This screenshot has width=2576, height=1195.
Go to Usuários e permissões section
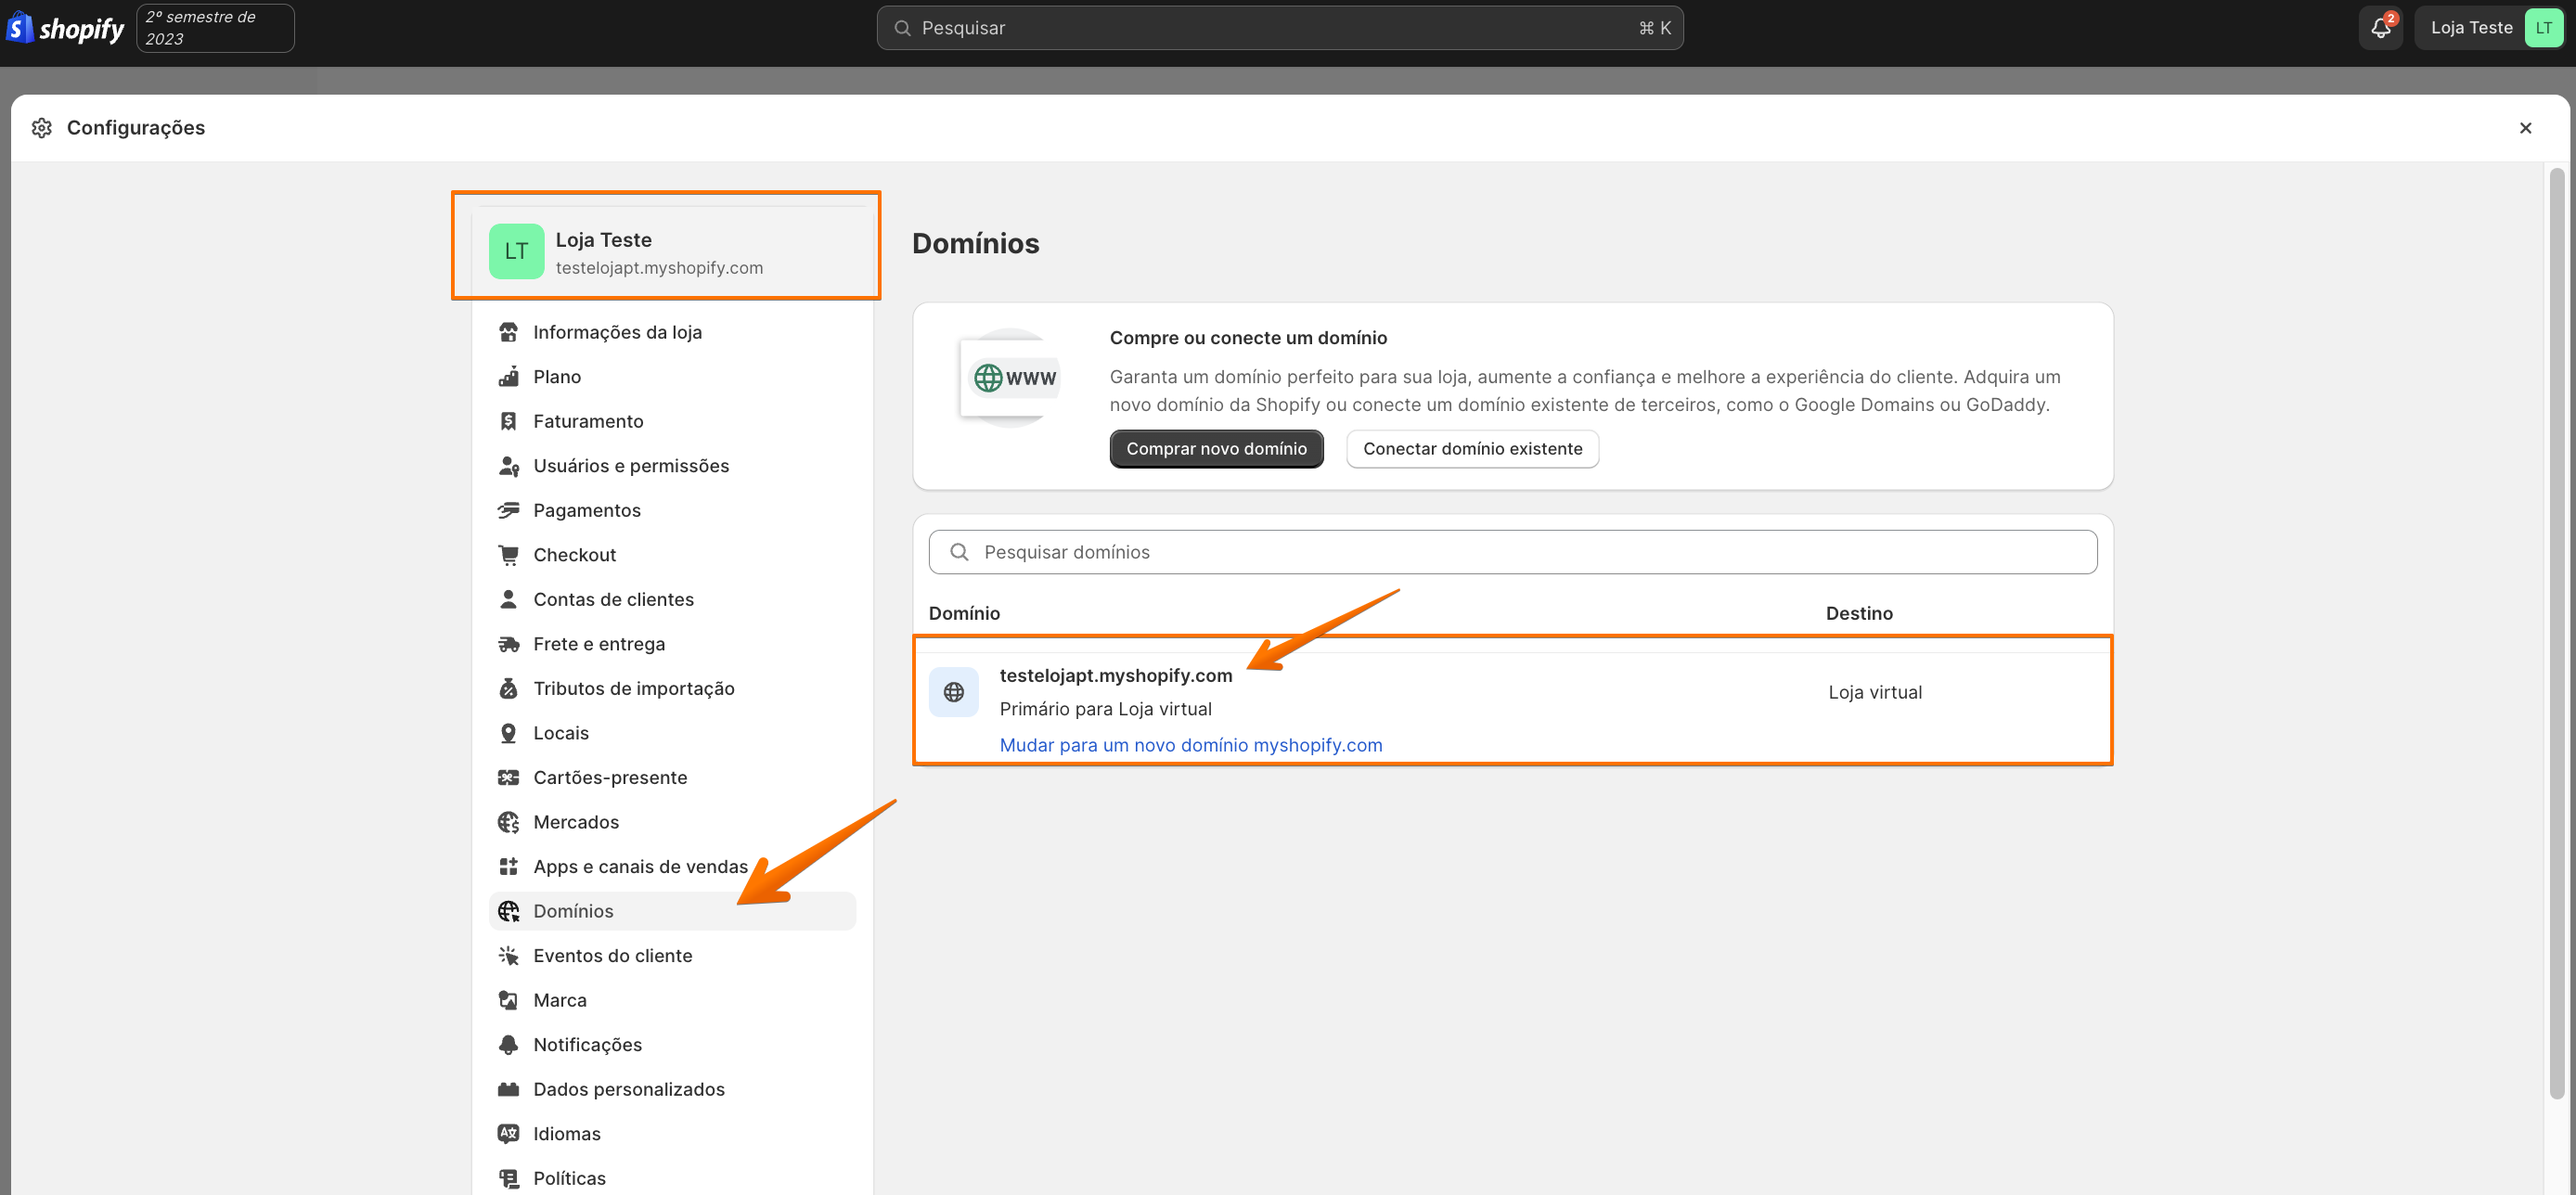click(630, 466)
